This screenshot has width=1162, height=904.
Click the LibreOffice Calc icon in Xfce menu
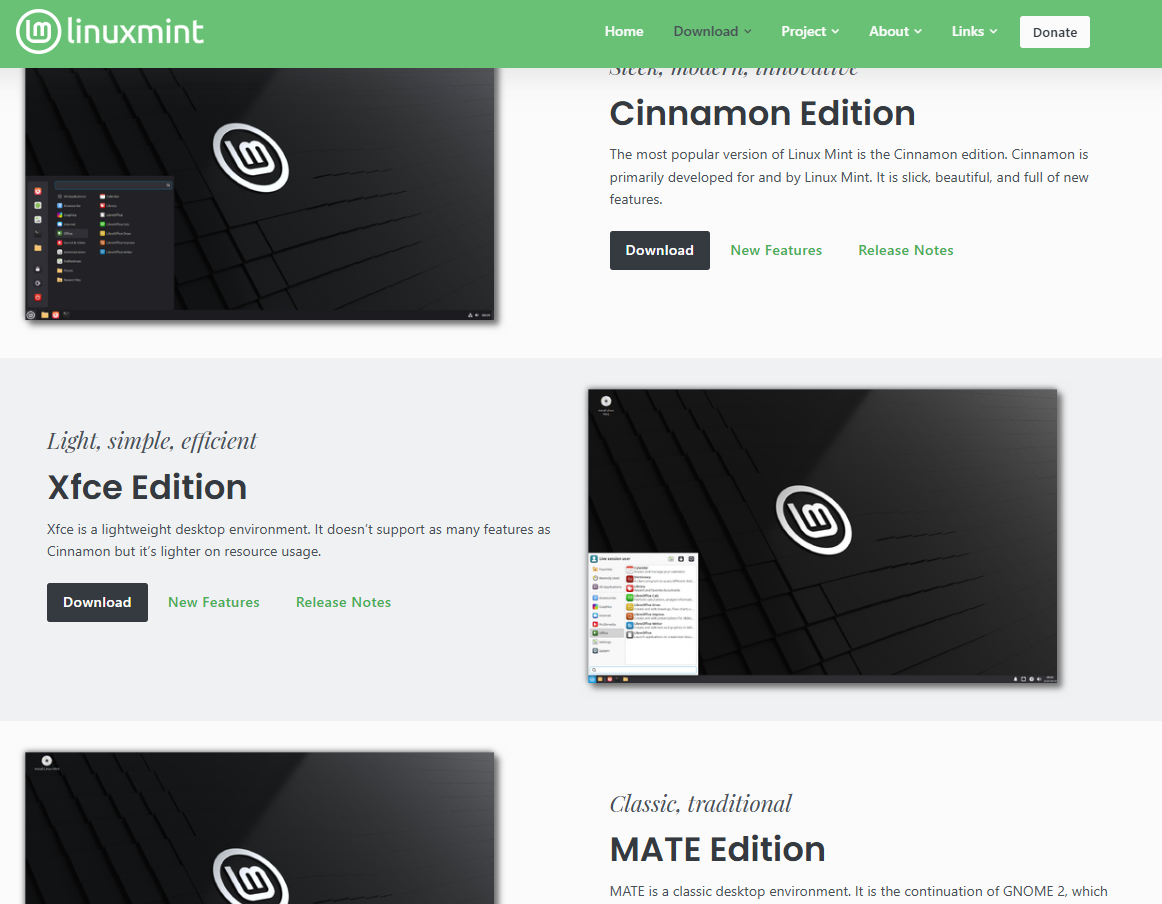[630, 598]
